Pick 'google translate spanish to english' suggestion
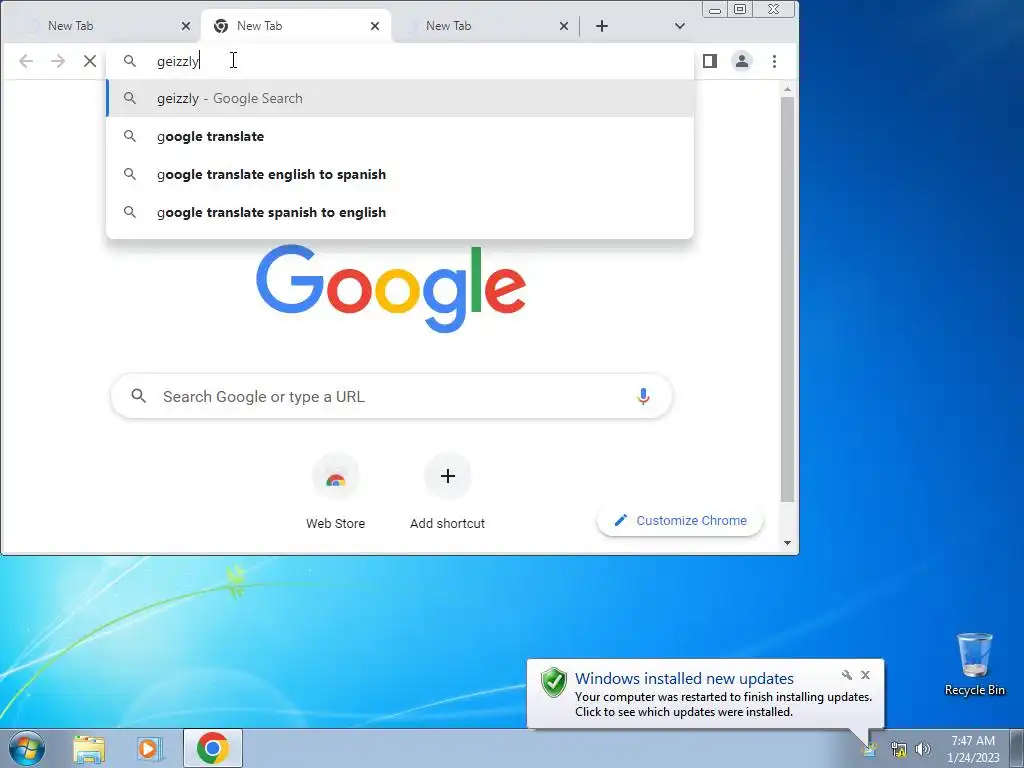Screen dimensions: 1024x768 coord(400,212)
